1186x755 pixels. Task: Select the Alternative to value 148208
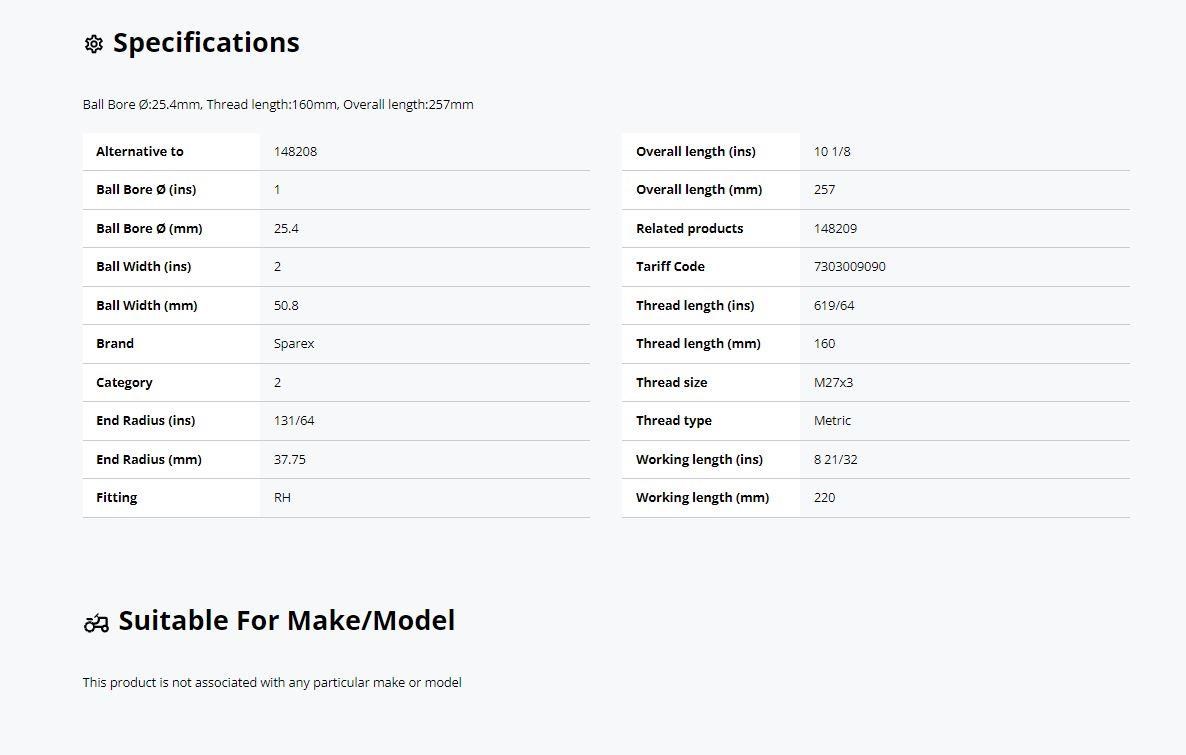point(295,151)
